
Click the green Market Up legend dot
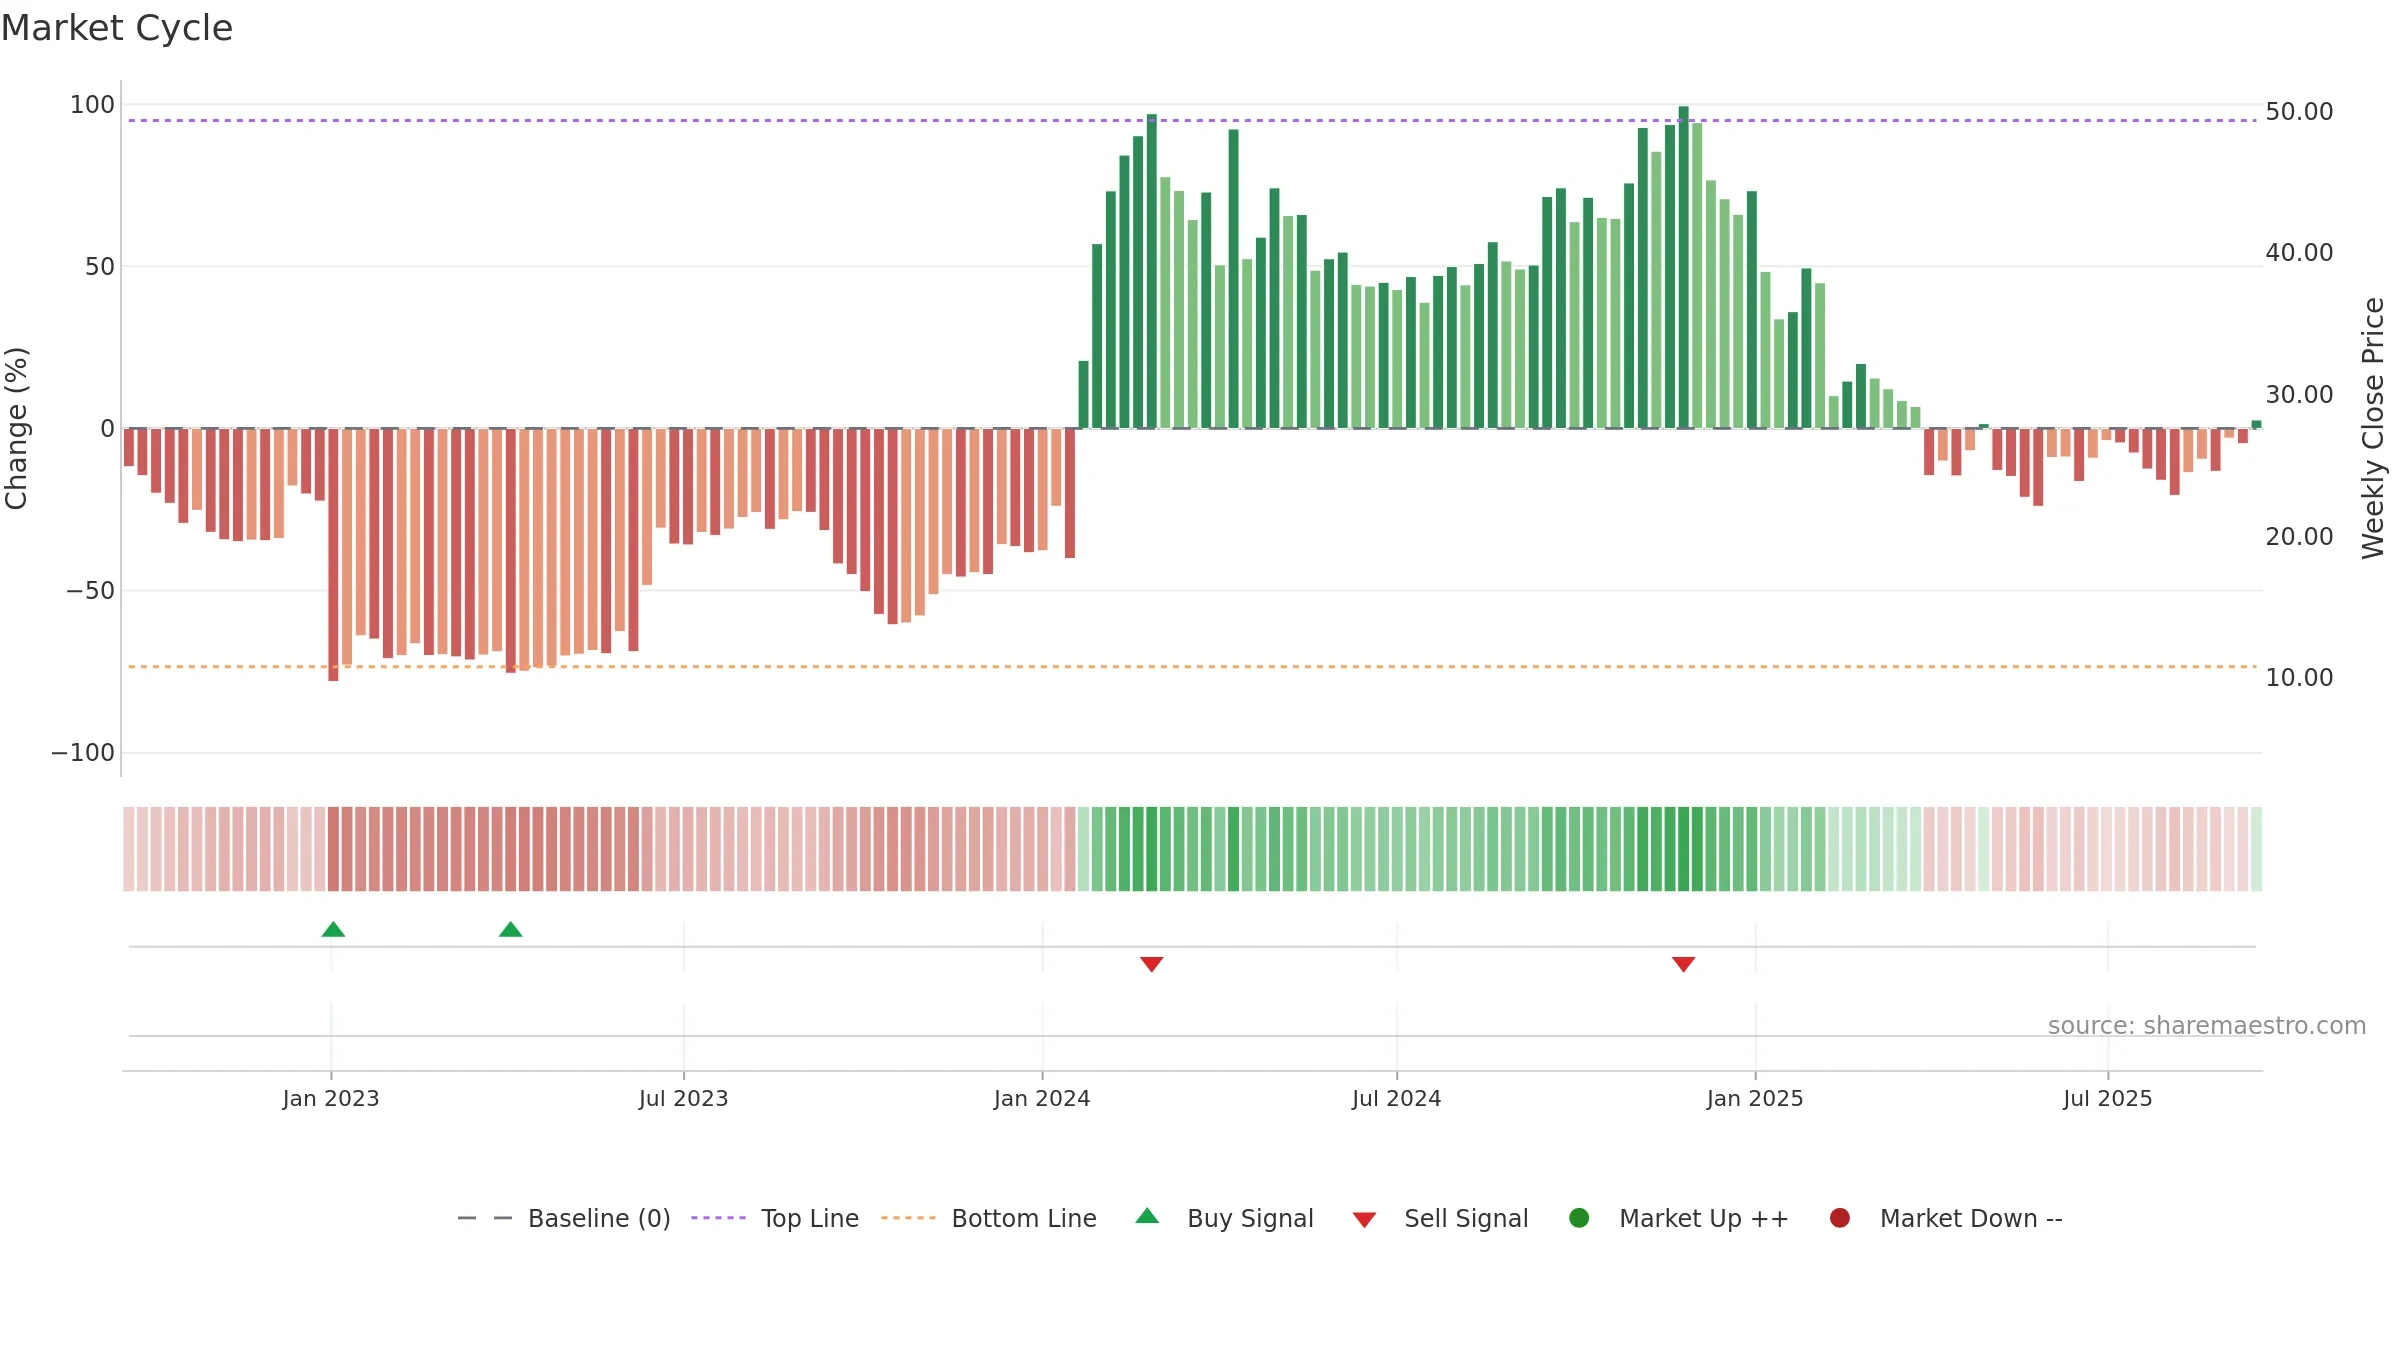click(1579, 1218)
